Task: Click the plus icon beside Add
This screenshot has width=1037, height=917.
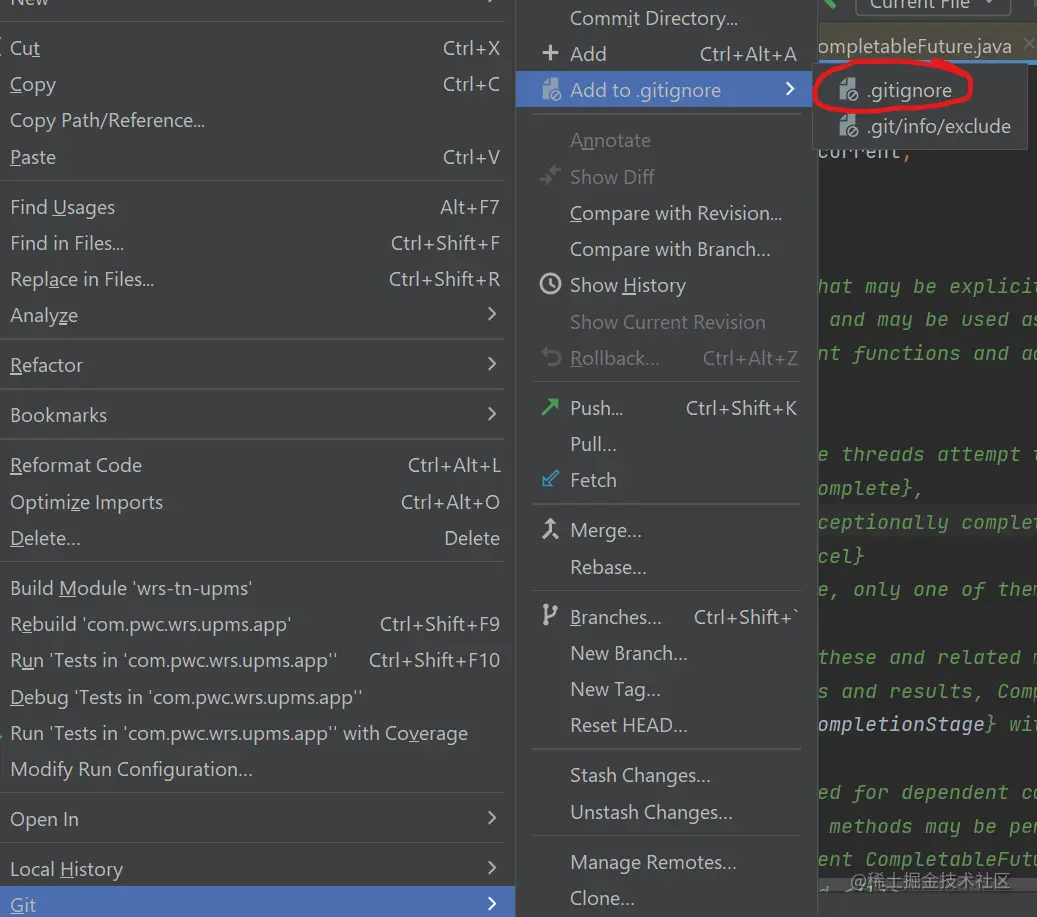Action: [550, 53]
